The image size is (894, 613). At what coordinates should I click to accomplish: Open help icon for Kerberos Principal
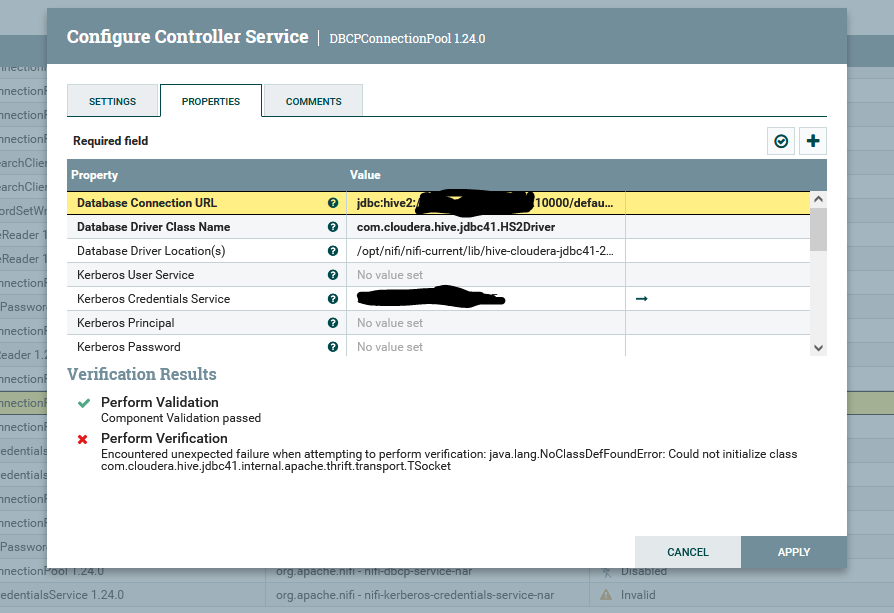333,323
